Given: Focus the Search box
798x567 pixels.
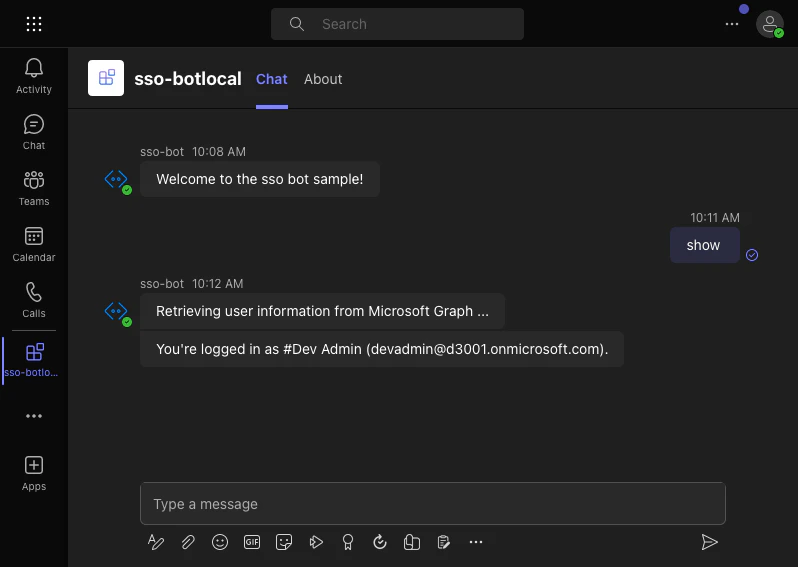Looking at the screenshot, I should 397,24.
